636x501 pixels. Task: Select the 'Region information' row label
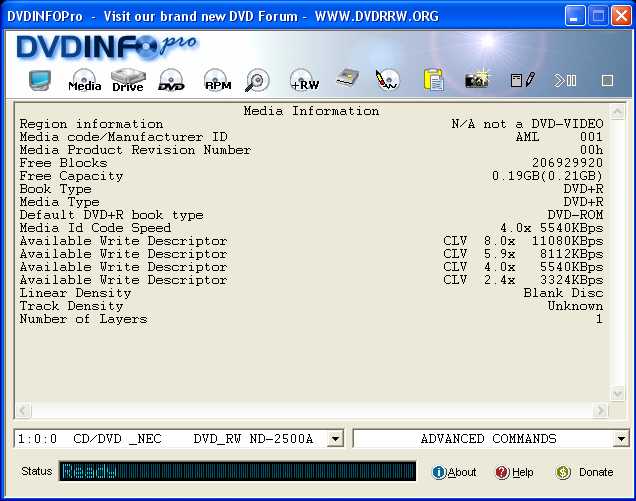pos(91,124)
